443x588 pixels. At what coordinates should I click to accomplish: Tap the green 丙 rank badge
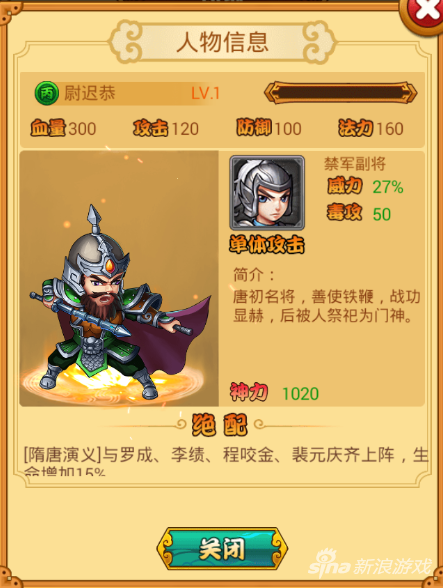[x=47, y=93]
